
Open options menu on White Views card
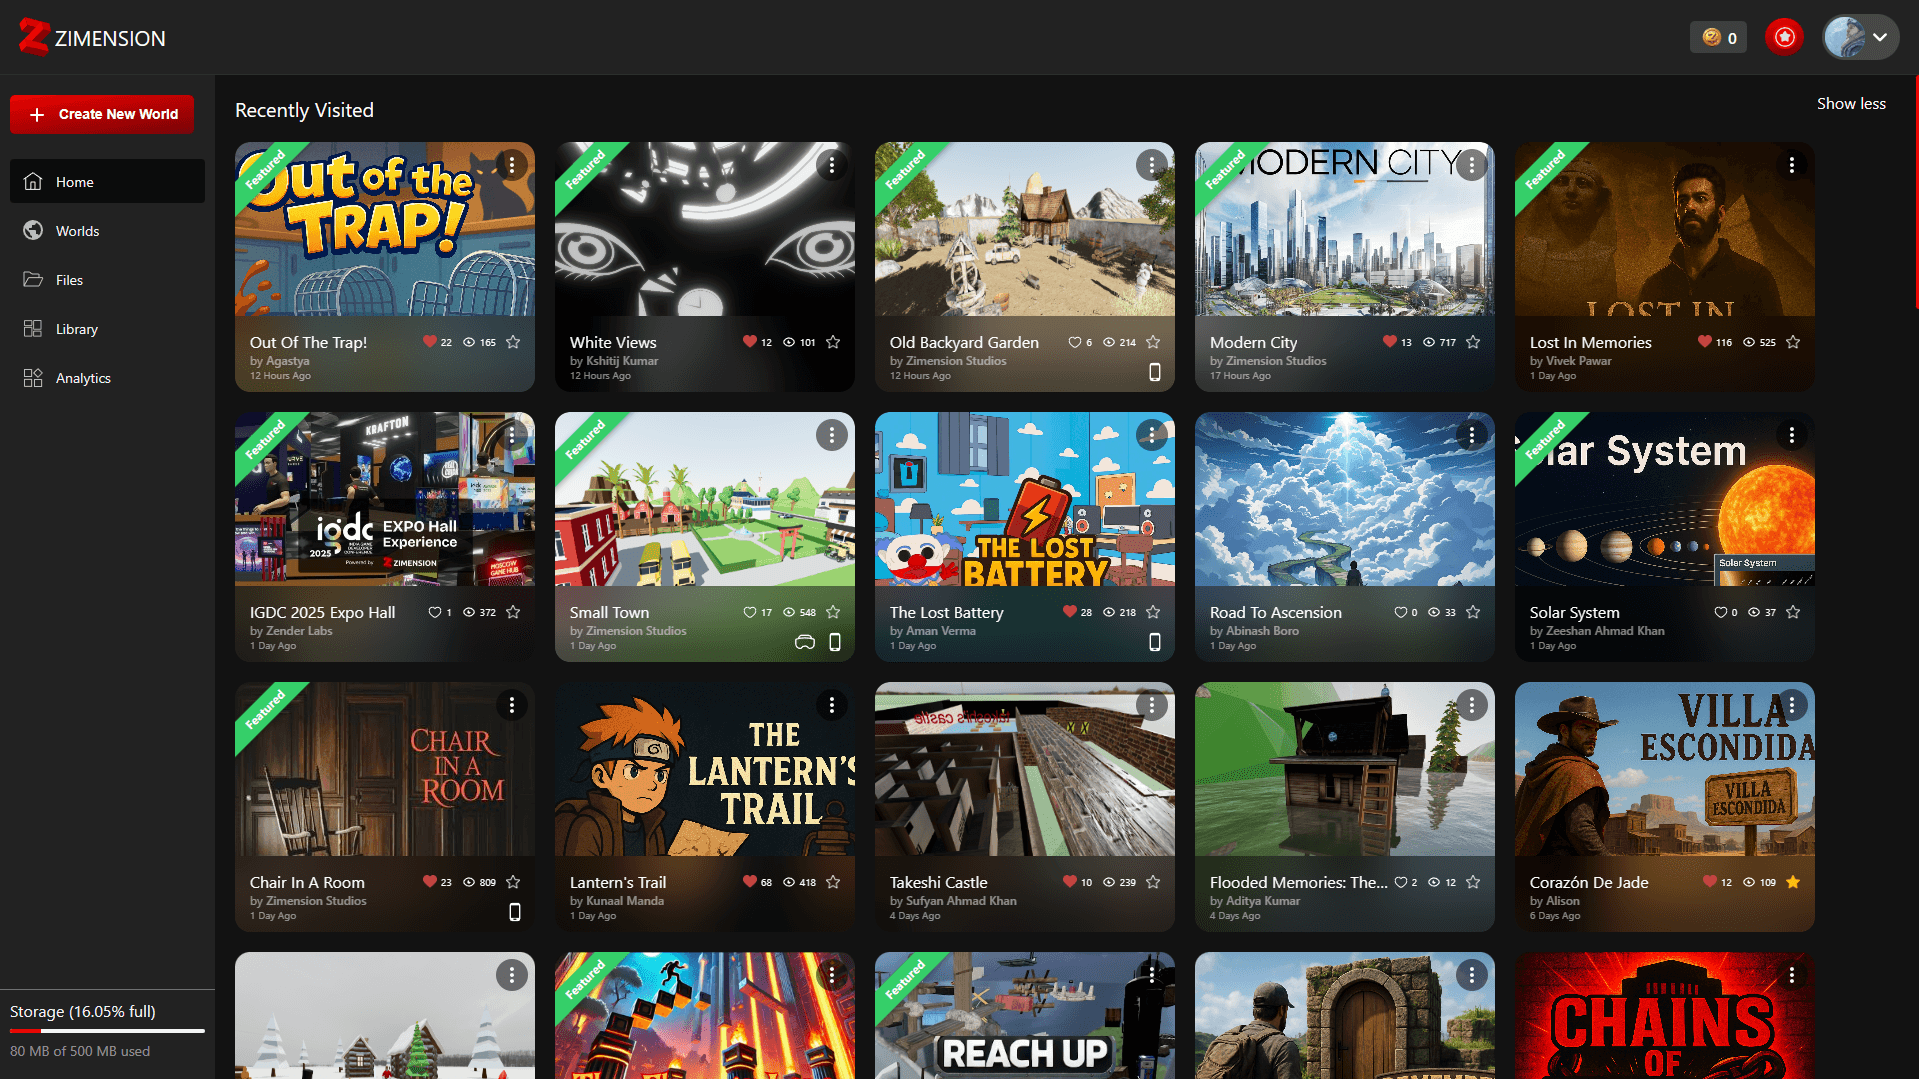click(x=832, y=165)
